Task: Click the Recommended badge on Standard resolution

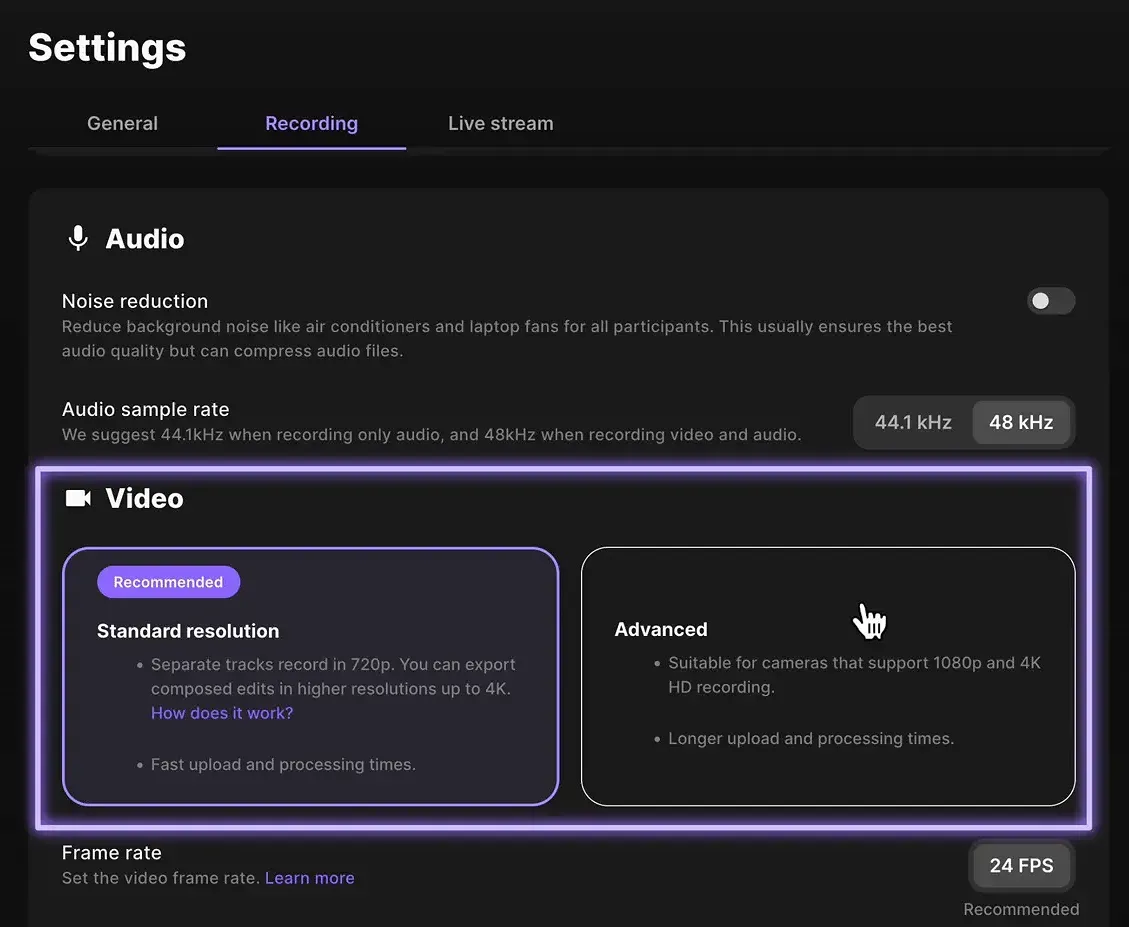Action: tap(168, 581)
